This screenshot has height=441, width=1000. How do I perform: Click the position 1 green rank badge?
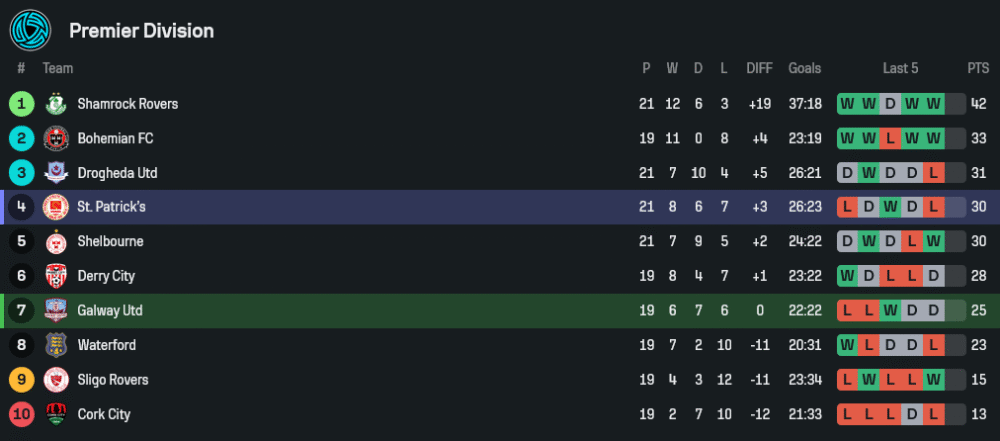(x=21, y=104)
